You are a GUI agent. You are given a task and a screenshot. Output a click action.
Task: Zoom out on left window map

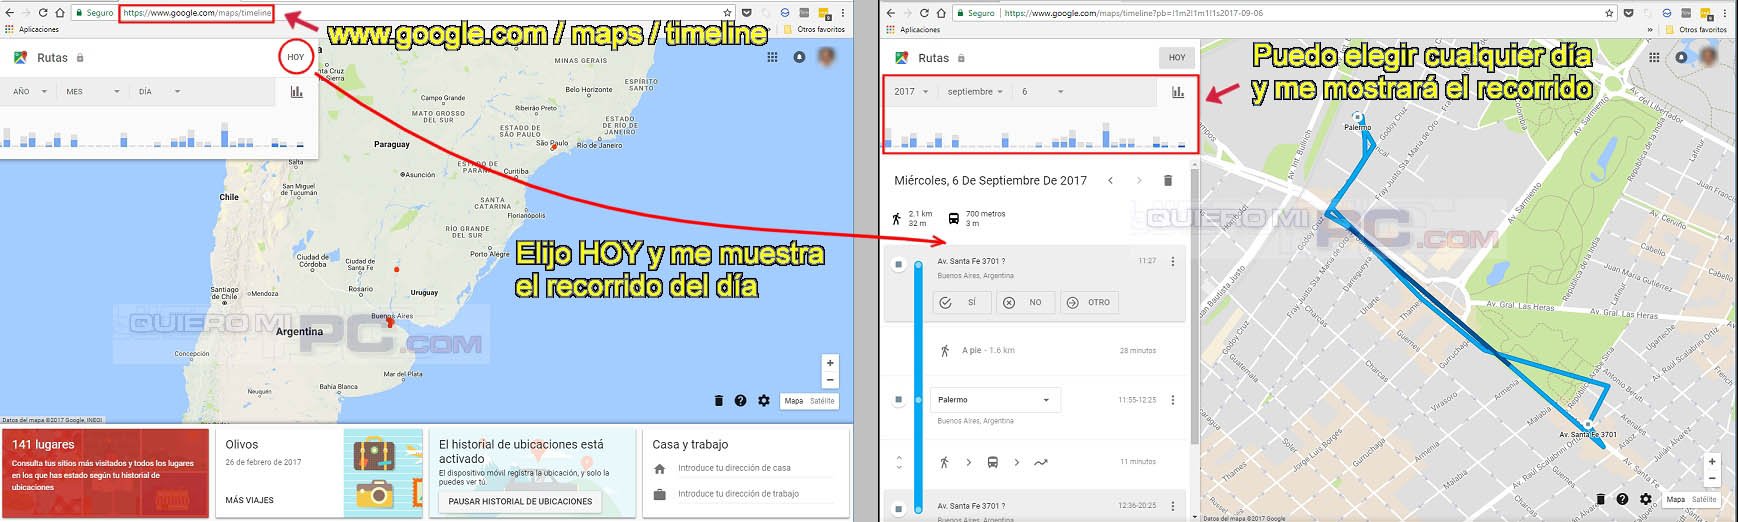829,380
